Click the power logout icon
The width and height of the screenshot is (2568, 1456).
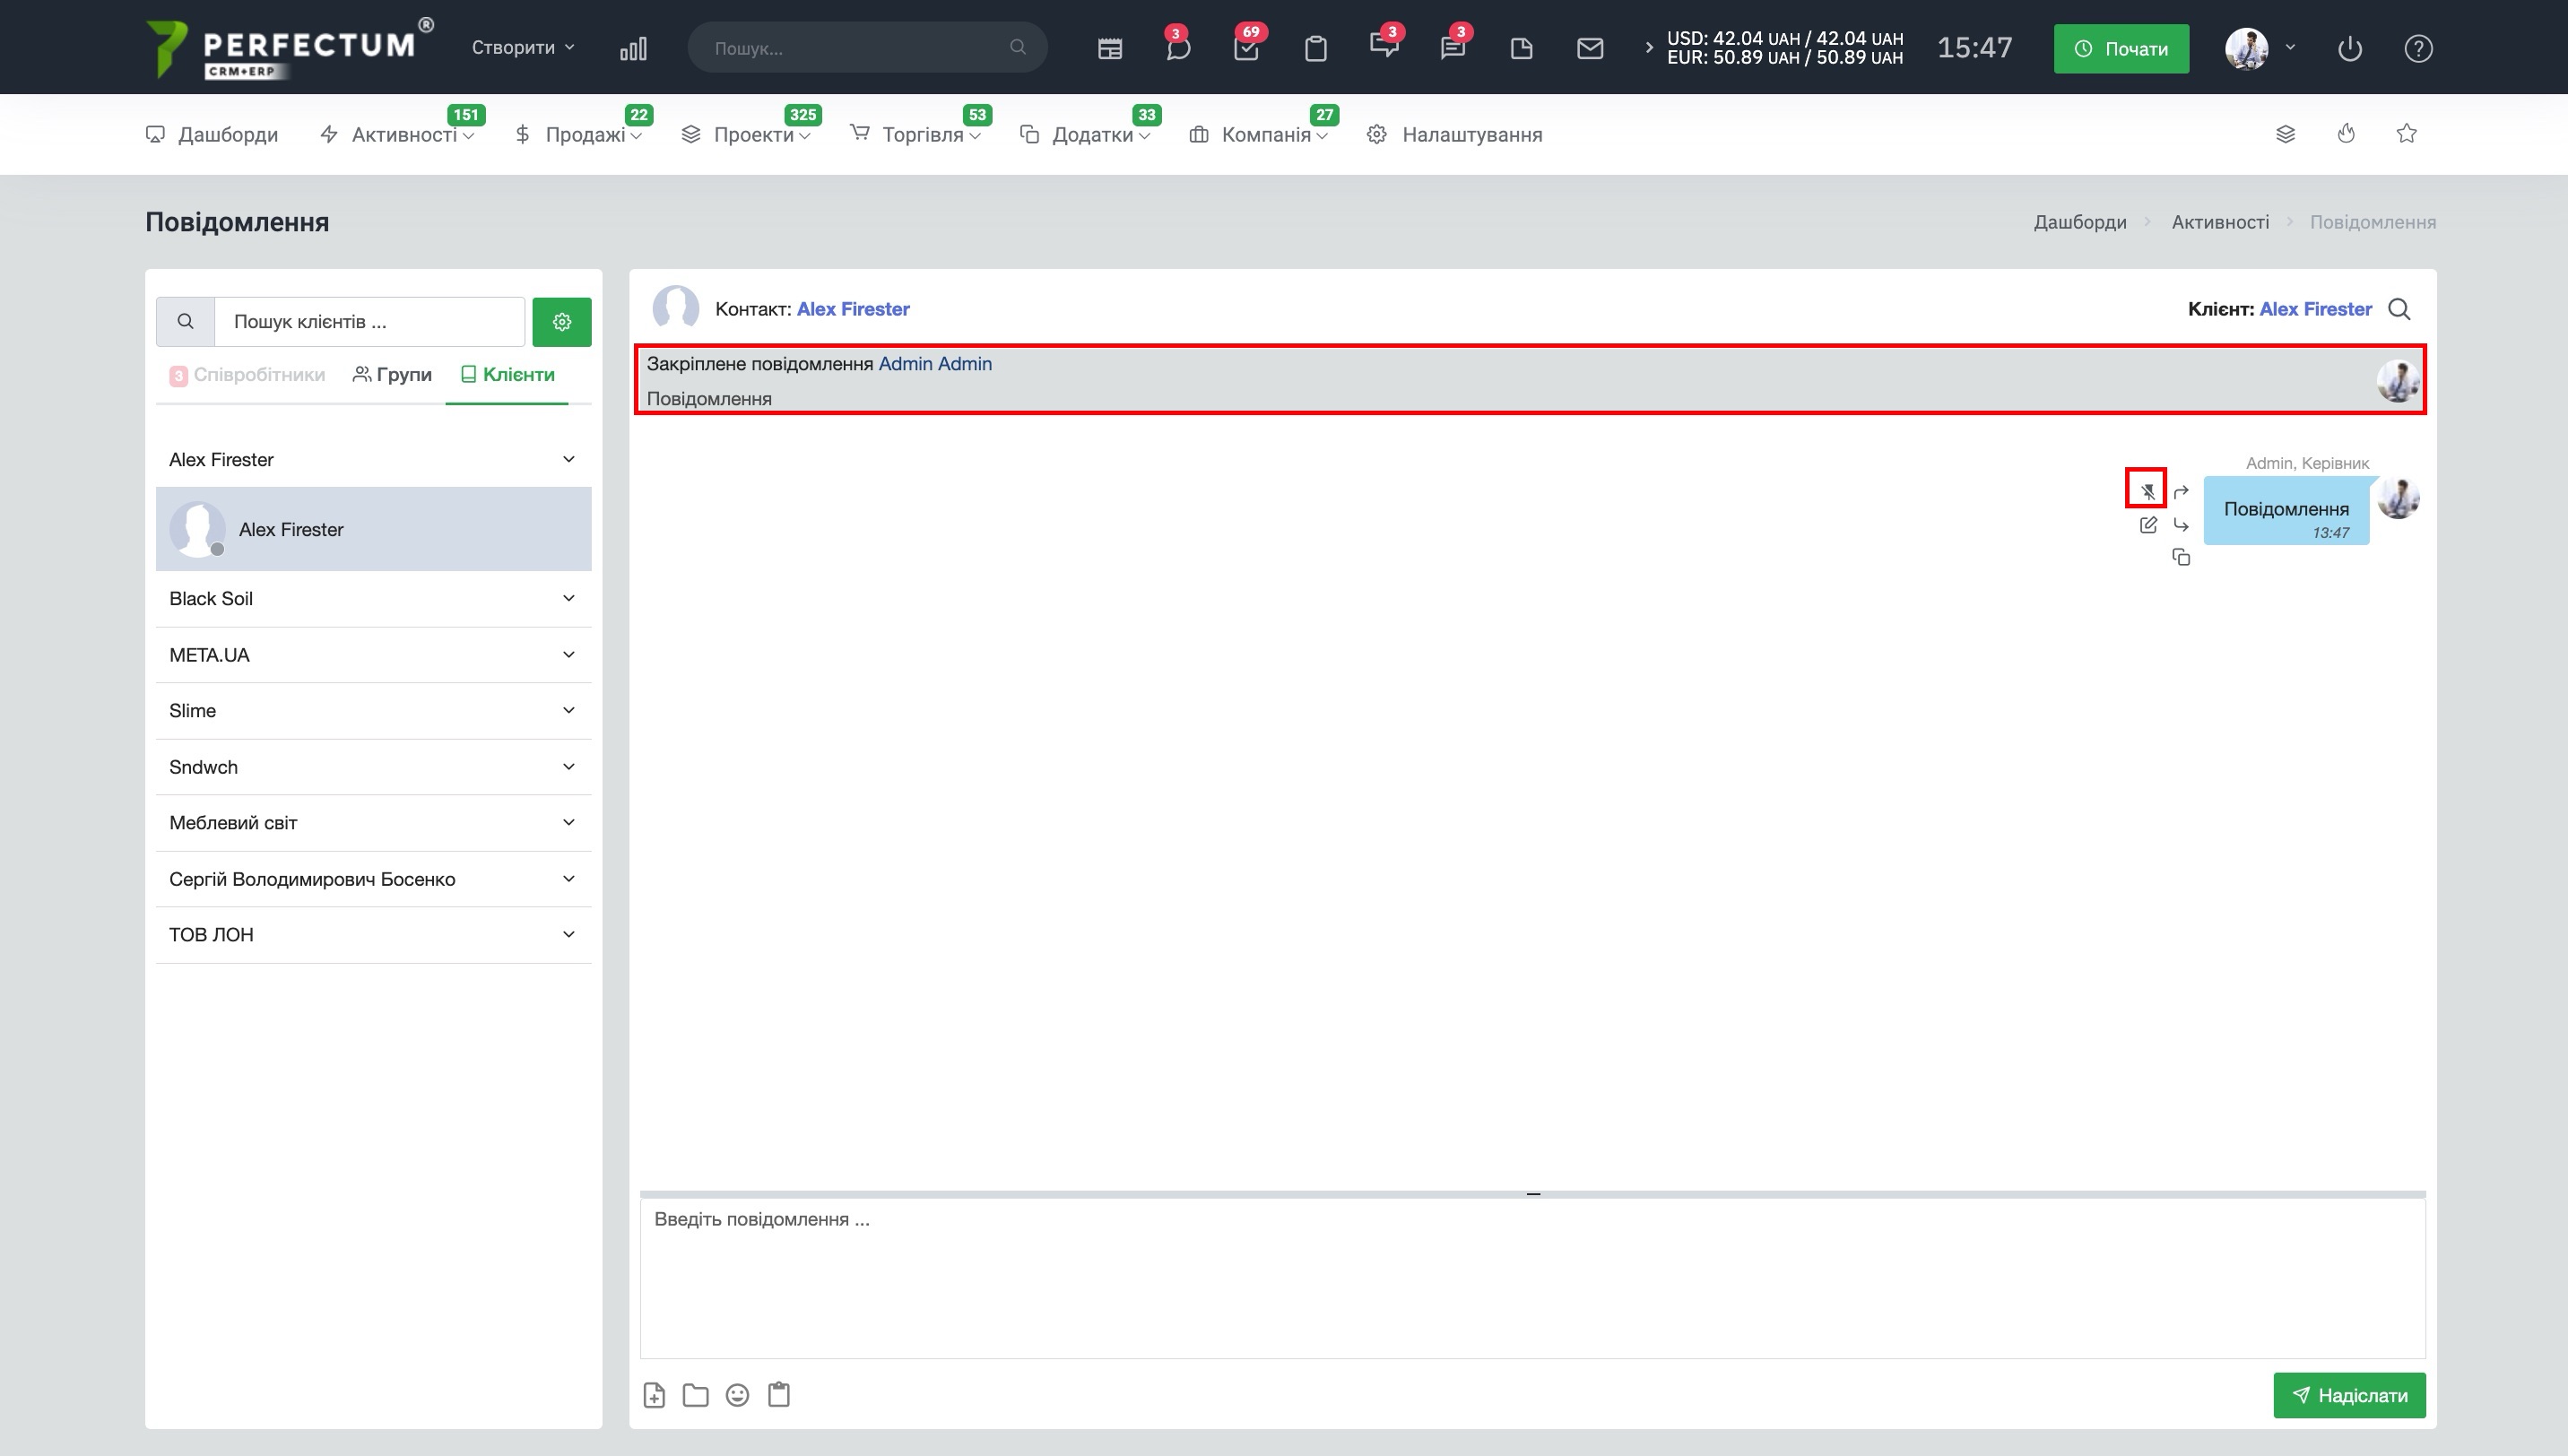pos(2349,48)
